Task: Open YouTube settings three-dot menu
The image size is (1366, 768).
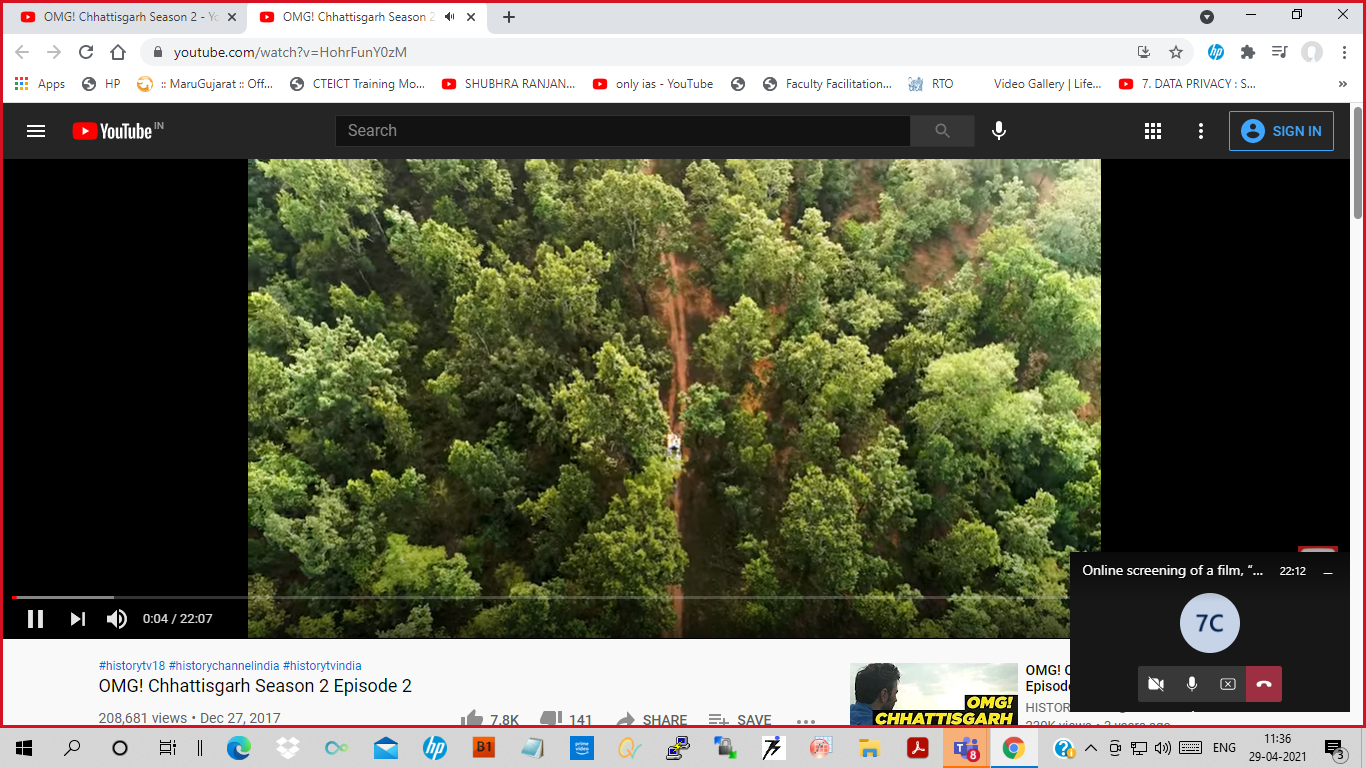Action: coord(1201,131)
